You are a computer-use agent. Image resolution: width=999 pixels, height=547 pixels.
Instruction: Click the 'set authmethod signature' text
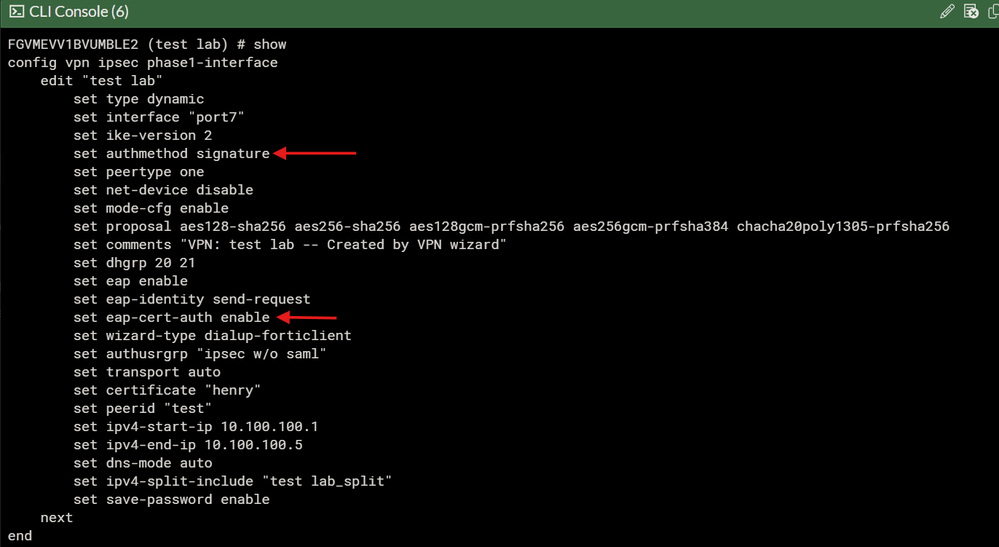pos(171,154)
